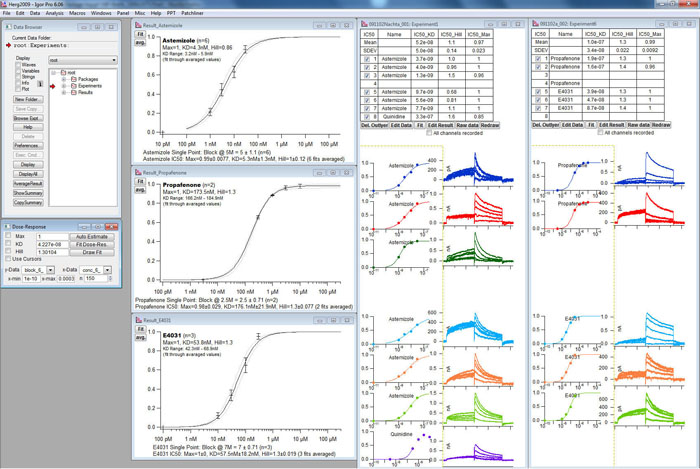Click the info 'i' button beside Display options
Viewport: 700px width, 469px height.
[40, 84]
